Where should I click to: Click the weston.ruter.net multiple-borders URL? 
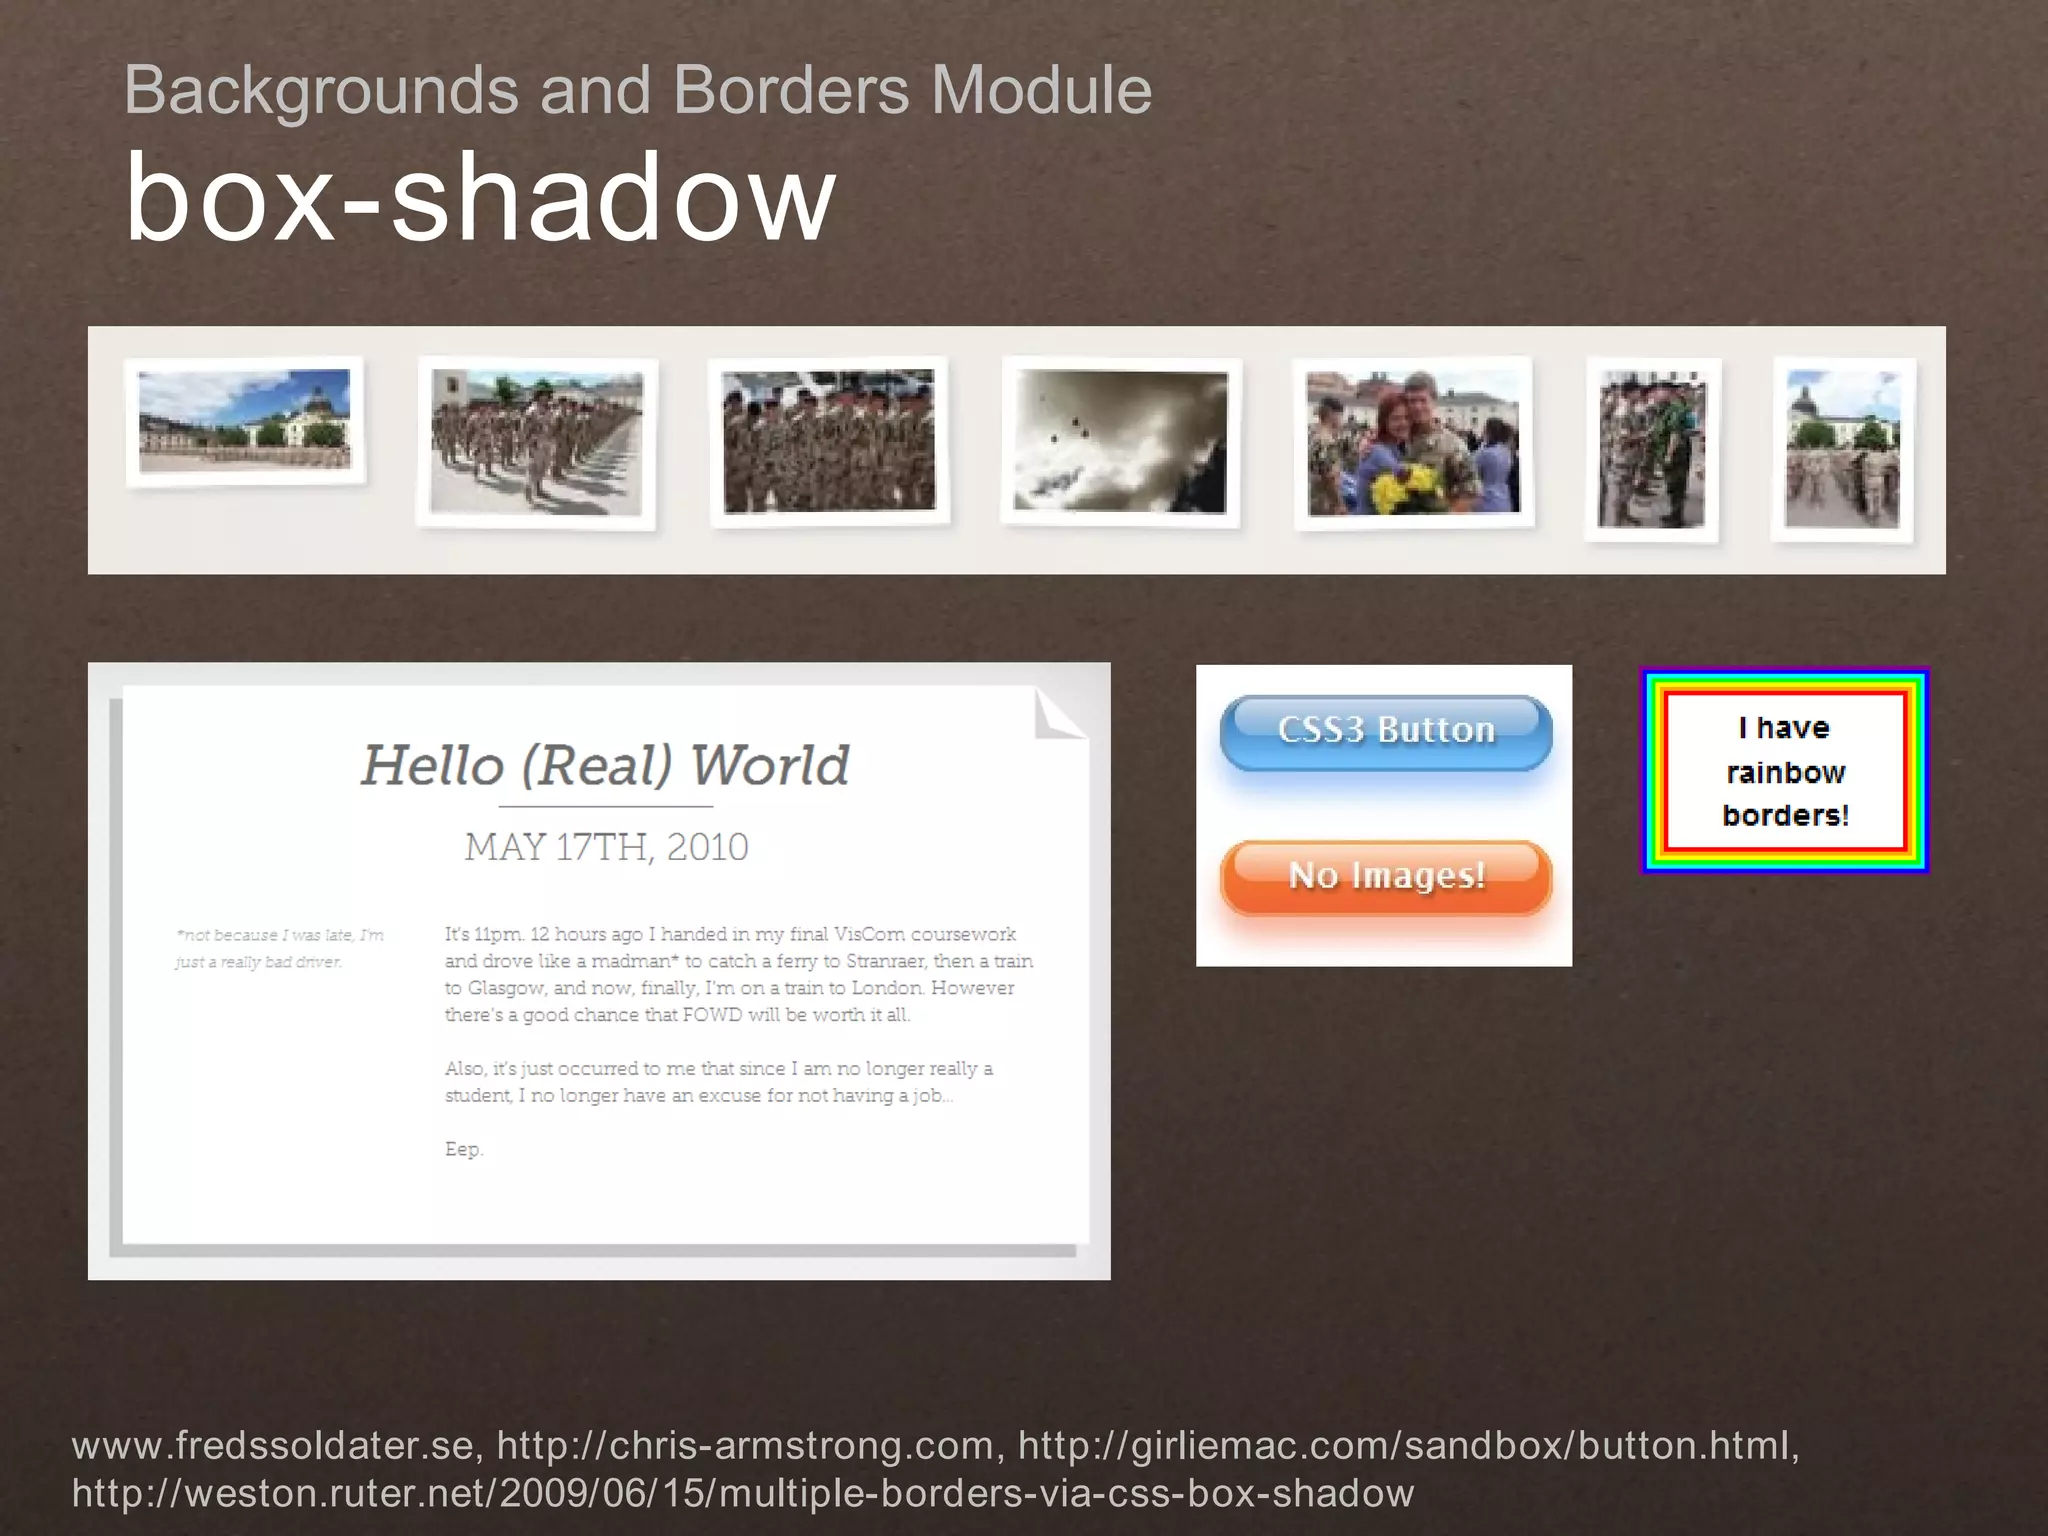pos(743,1493)
